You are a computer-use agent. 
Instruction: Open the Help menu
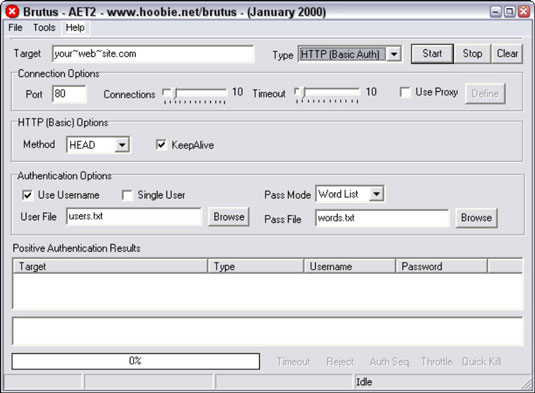75,28
